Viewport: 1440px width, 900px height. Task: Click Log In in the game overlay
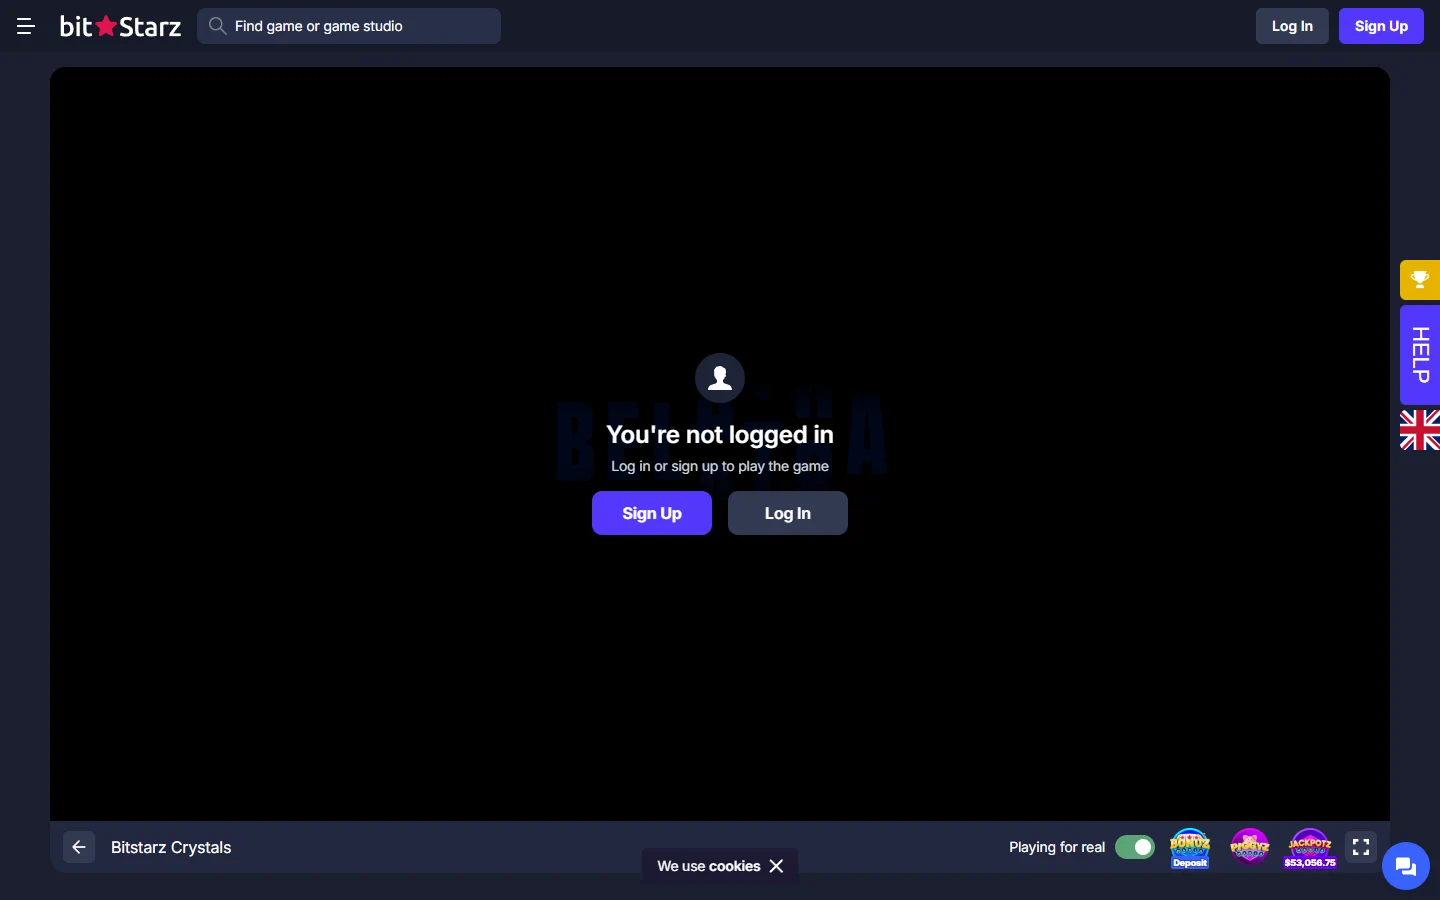pyautogui.click(x=788, y=513)
